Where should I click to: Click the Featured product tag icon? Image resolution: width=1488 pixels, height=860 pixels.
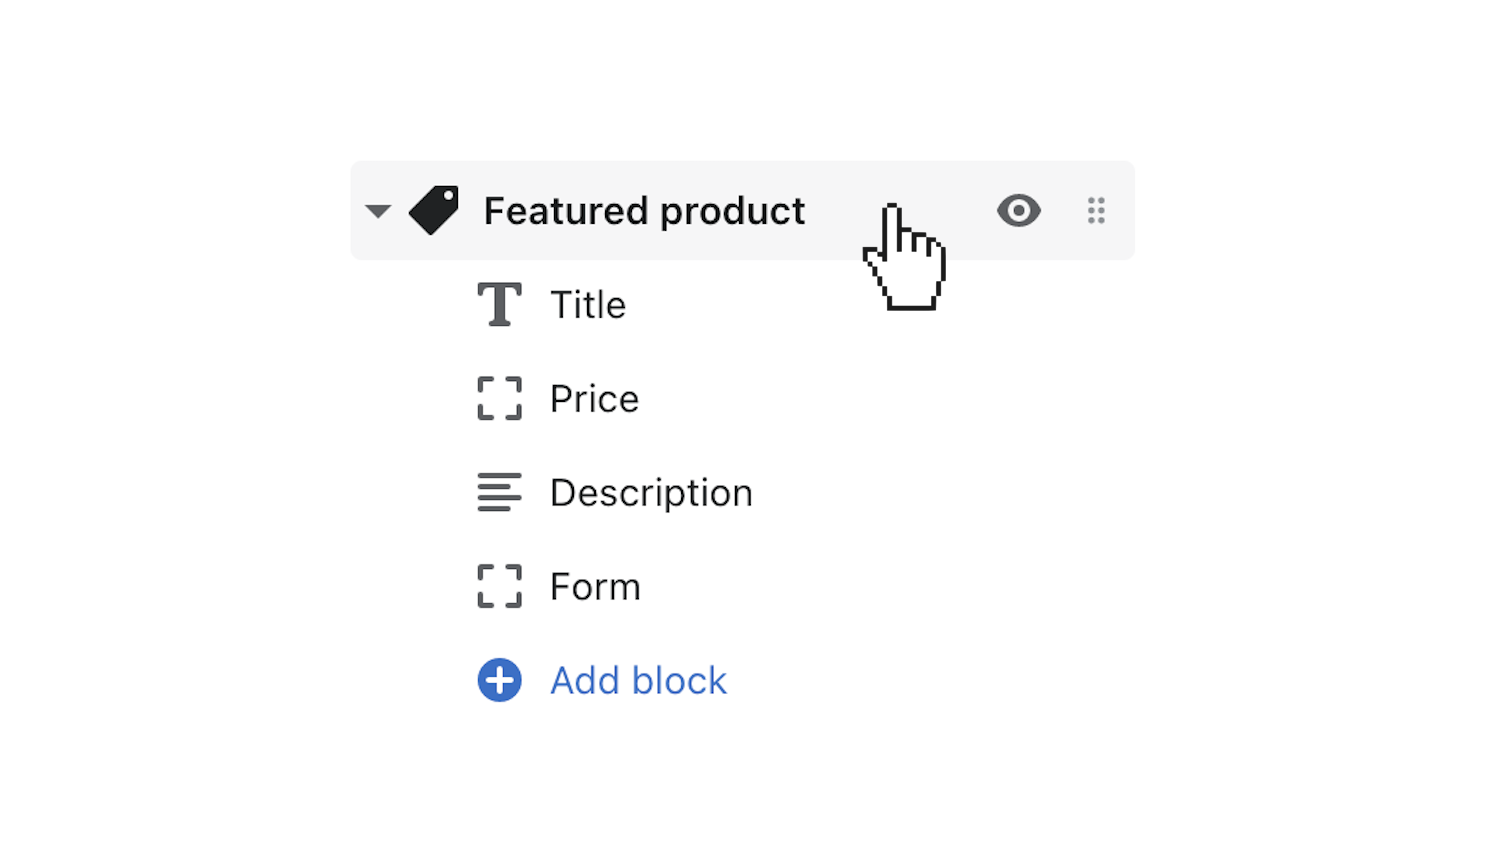click(x=434, y=210)
